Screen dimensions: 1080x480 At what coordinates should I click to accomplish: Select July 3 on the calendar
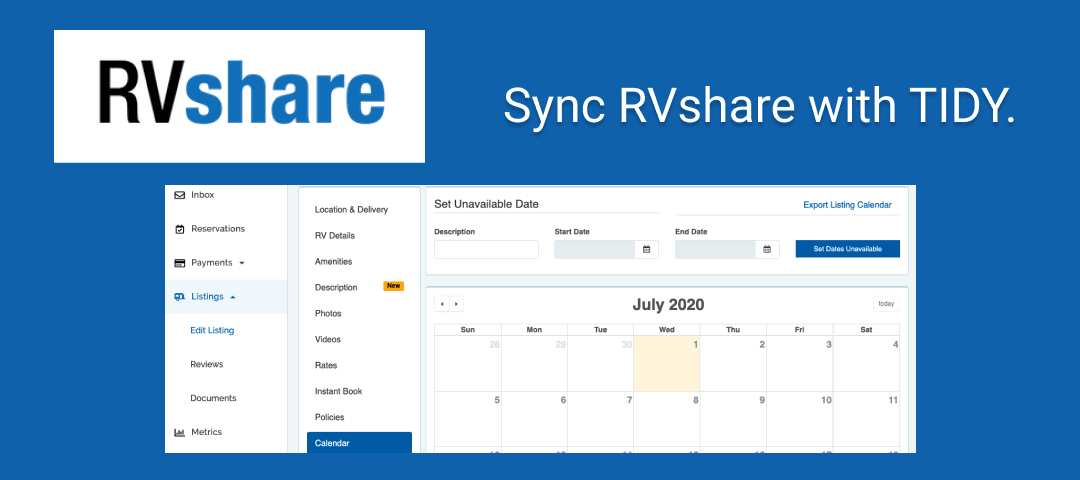800,364
